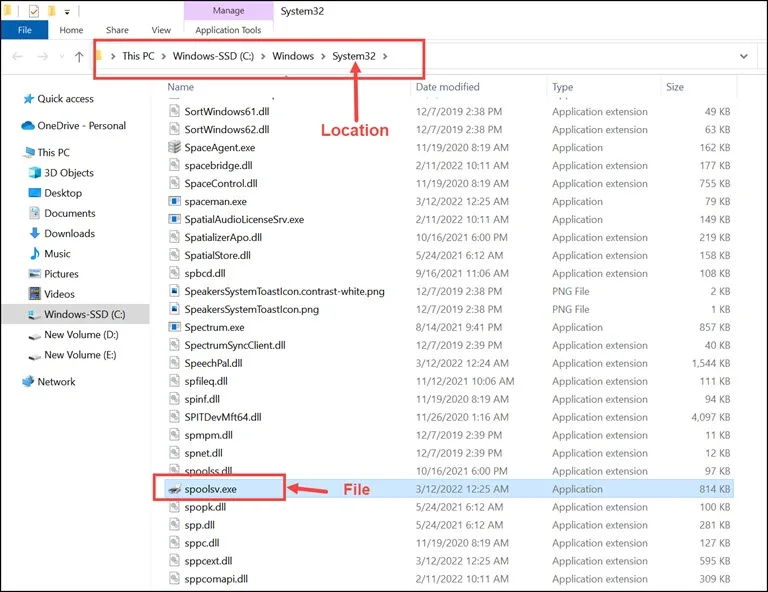Click SpeakersSystemToastIcon.png file icon
Screen dimensions: 768x592
pos(174,309)
